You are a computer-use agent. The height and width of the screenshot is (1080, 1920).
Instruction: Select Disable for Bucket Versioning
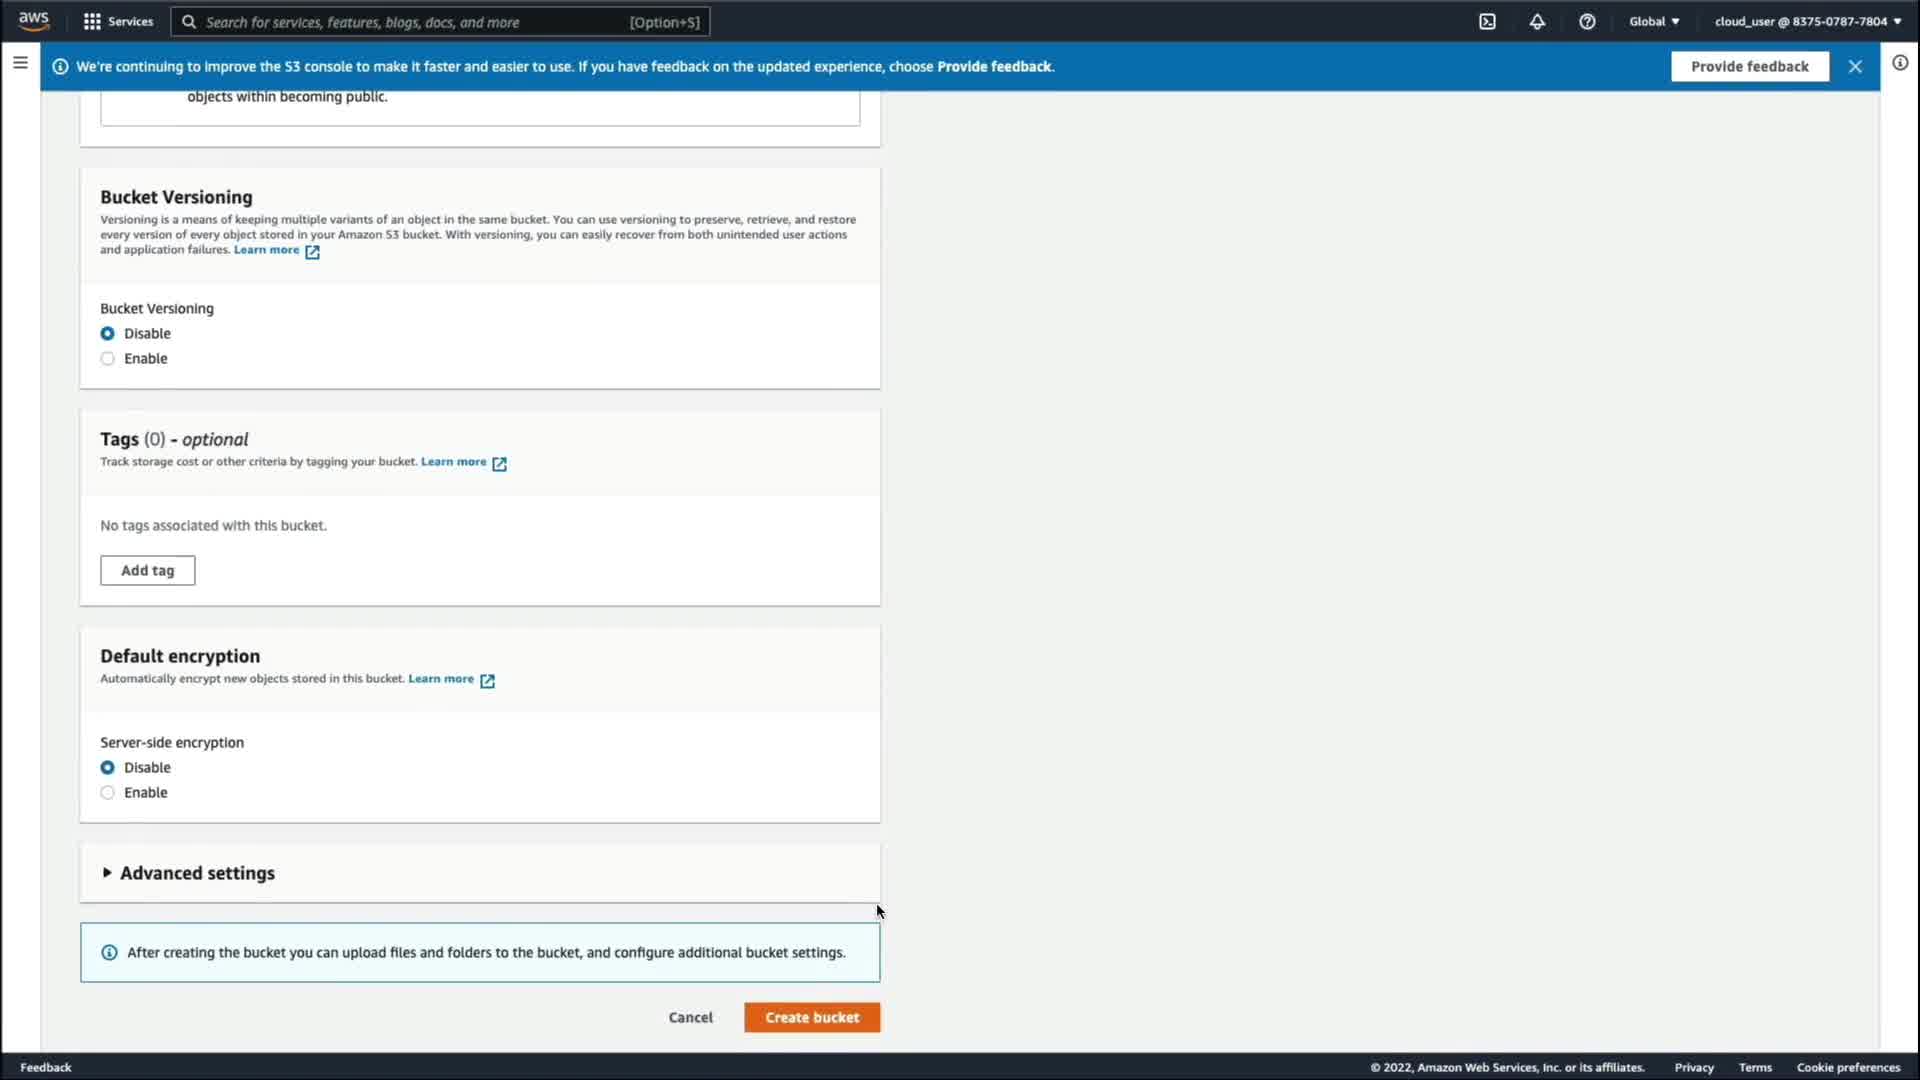[108, 334]
